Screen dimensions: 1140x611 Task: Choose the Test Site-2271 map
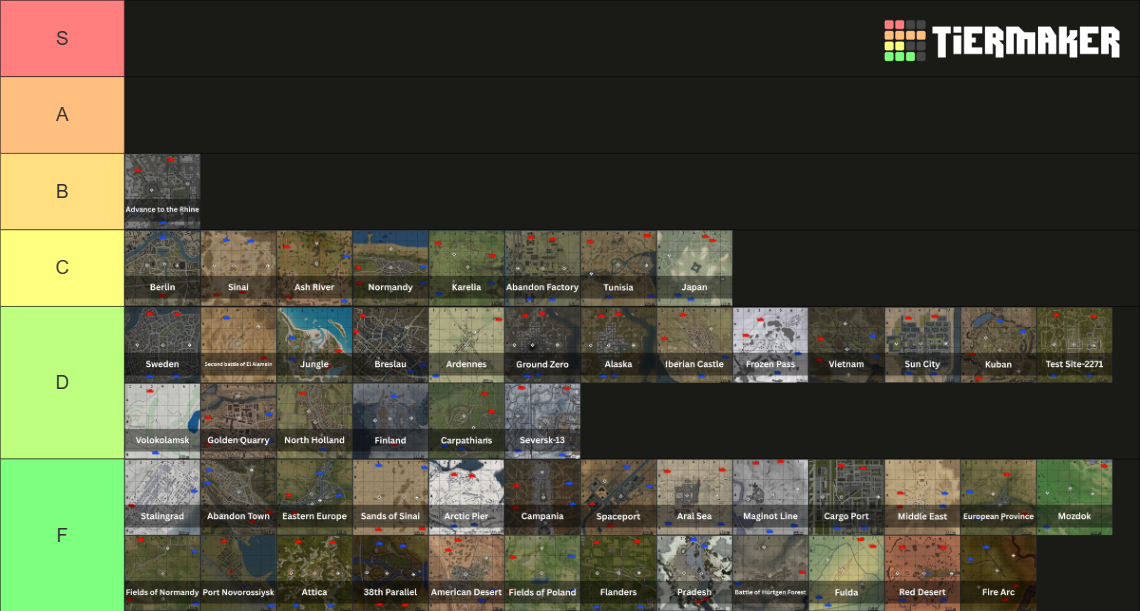pos(1074,345)
